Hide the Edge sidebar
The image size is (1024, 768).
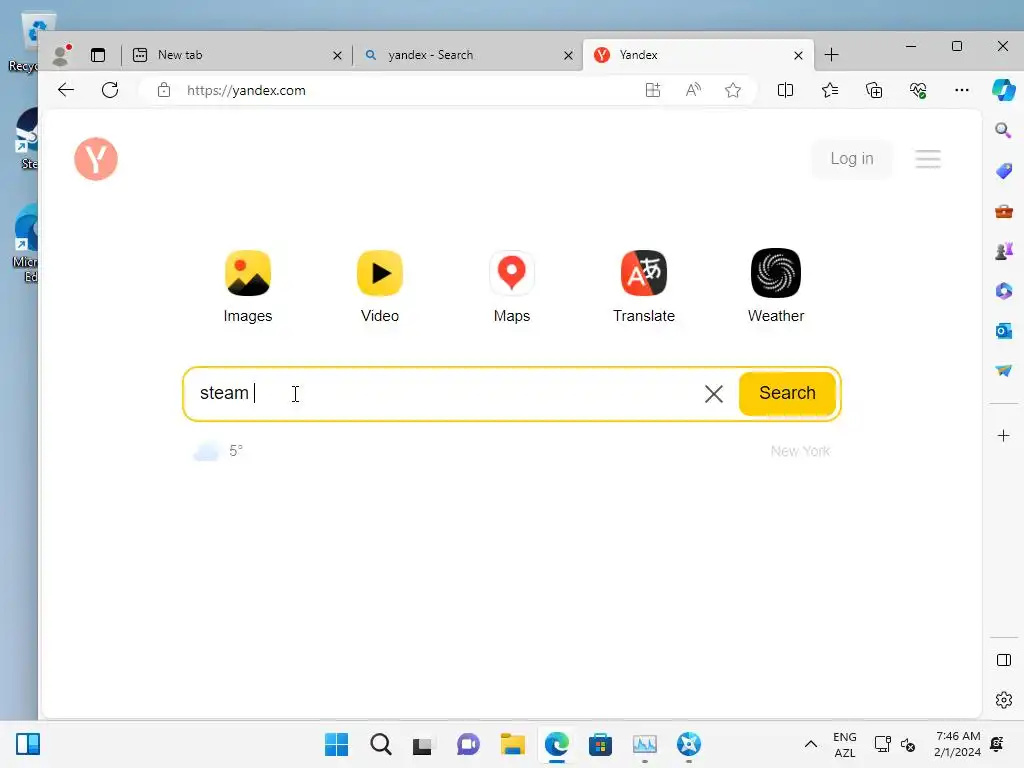(x=1004, y=660)
